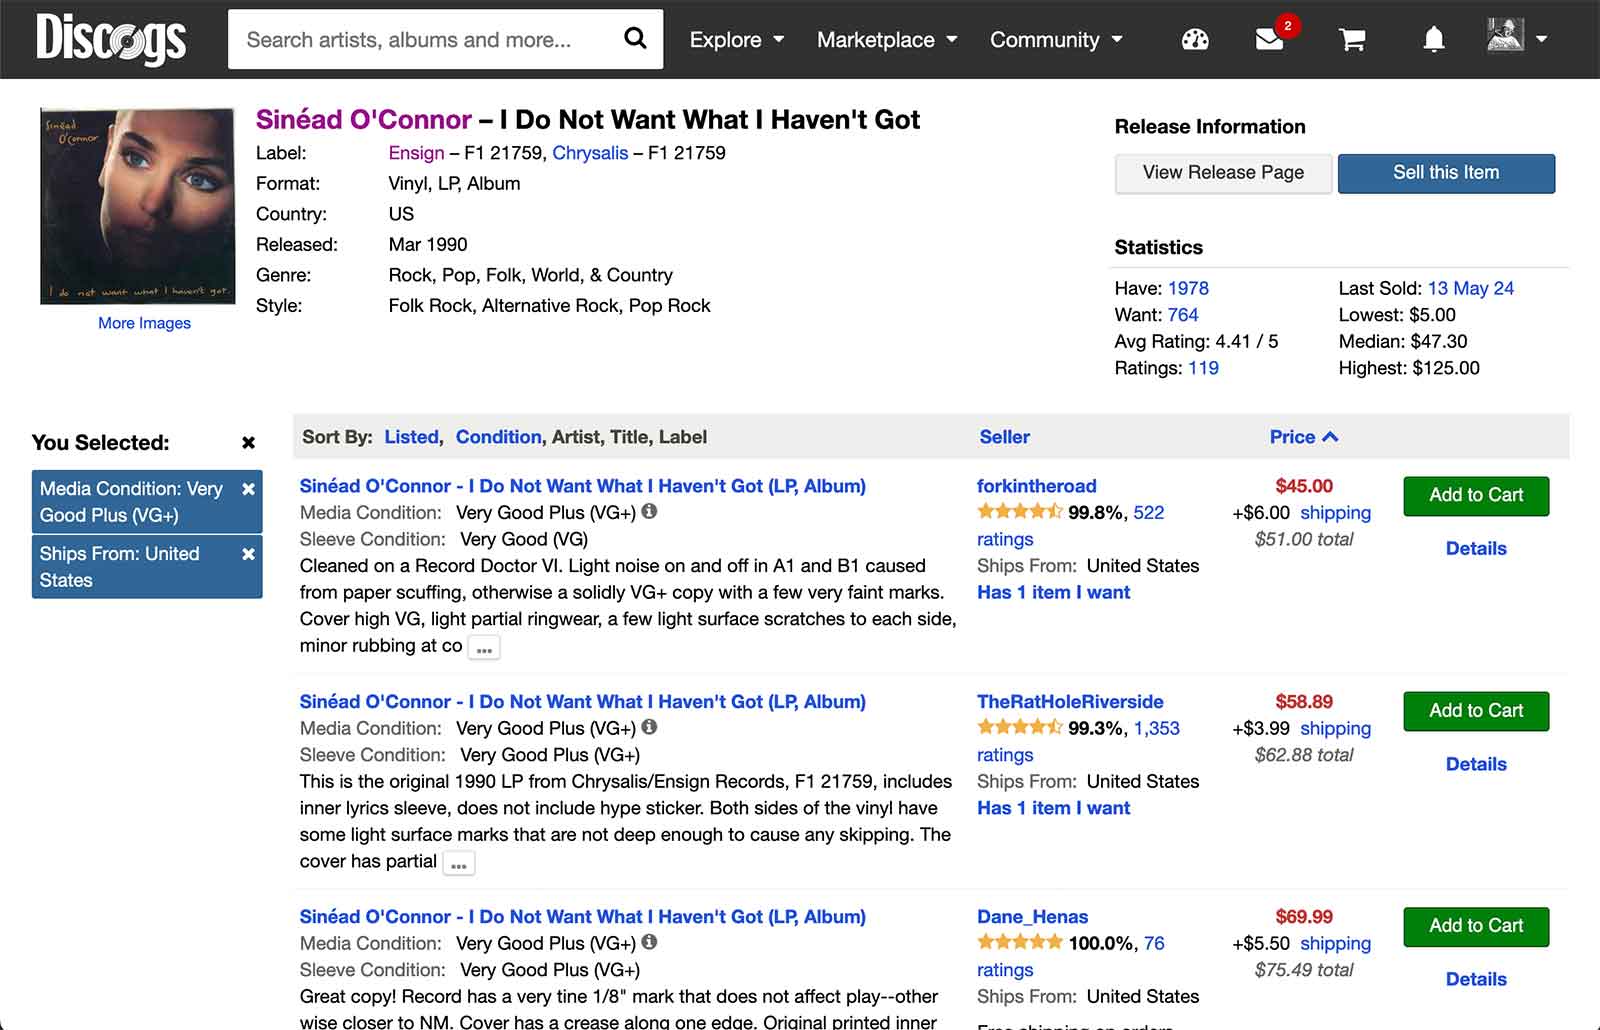Expand the Explore dropdown menu

point(737,40)
